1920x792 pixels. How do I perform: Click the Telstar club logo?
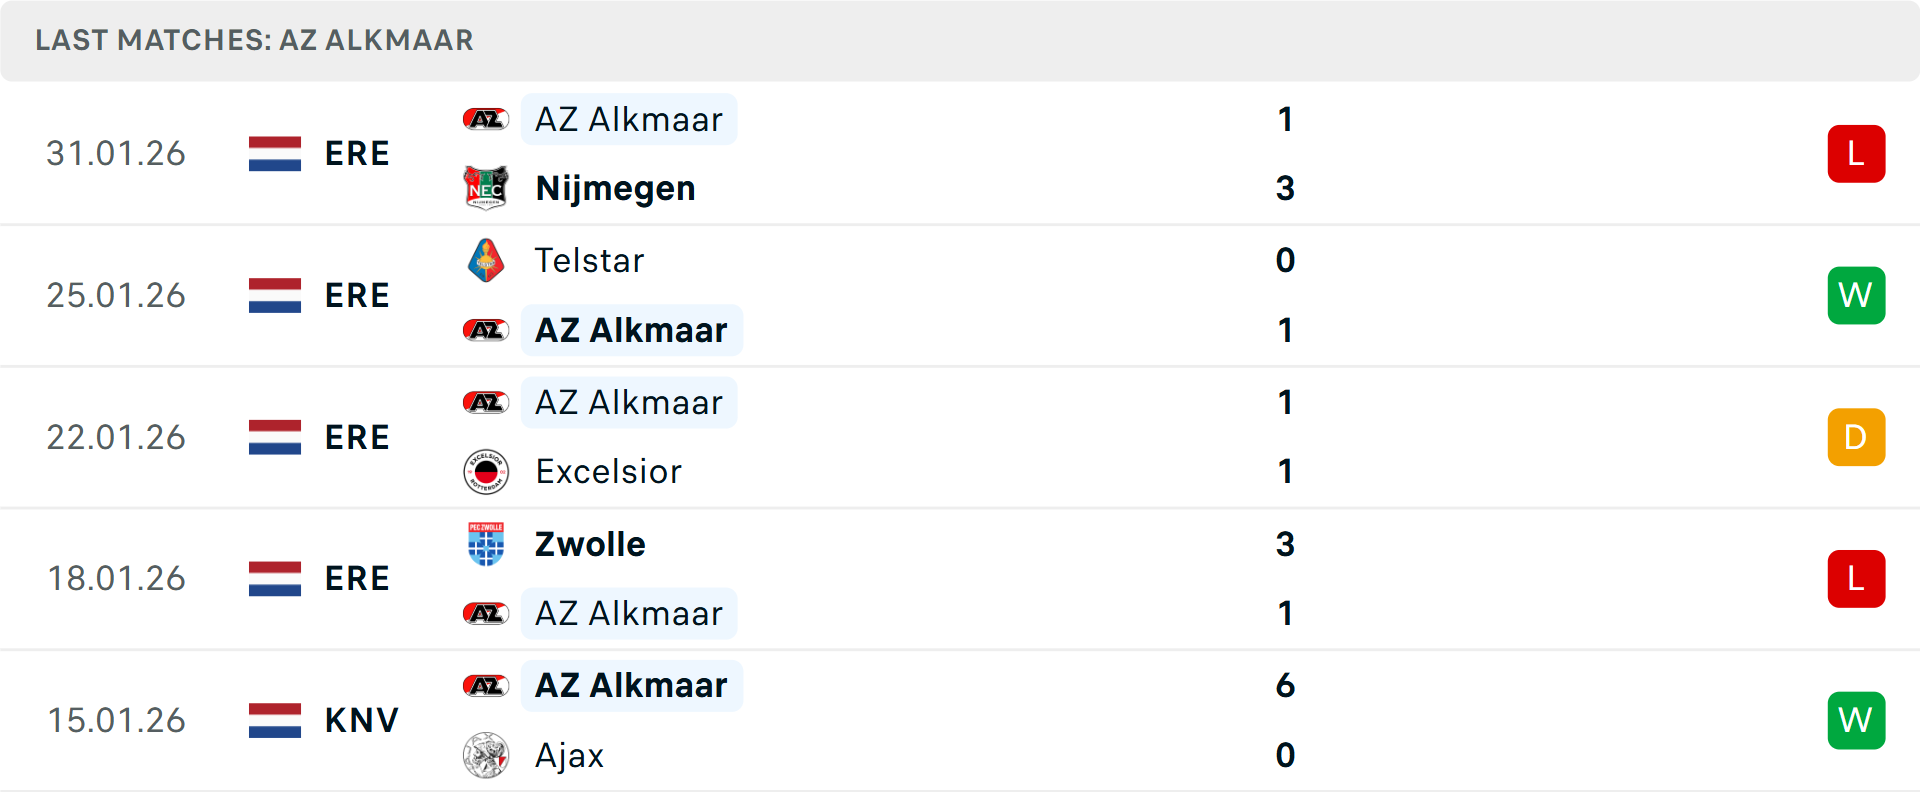tap(486, 260)
